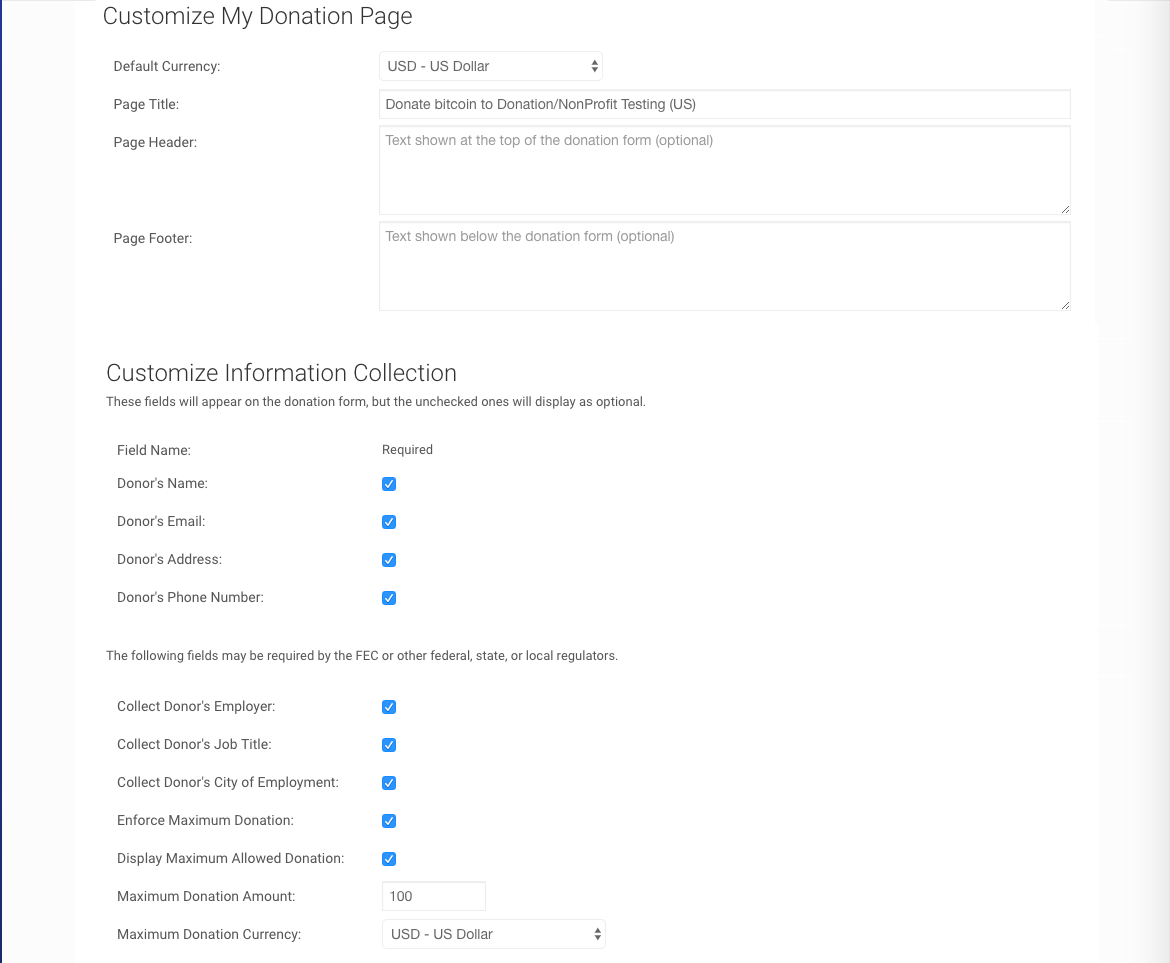This screenshot has width=1170, height=963.
Task: Disable the Collect Donor's Job Title checkbox
Action: point(389,745)
